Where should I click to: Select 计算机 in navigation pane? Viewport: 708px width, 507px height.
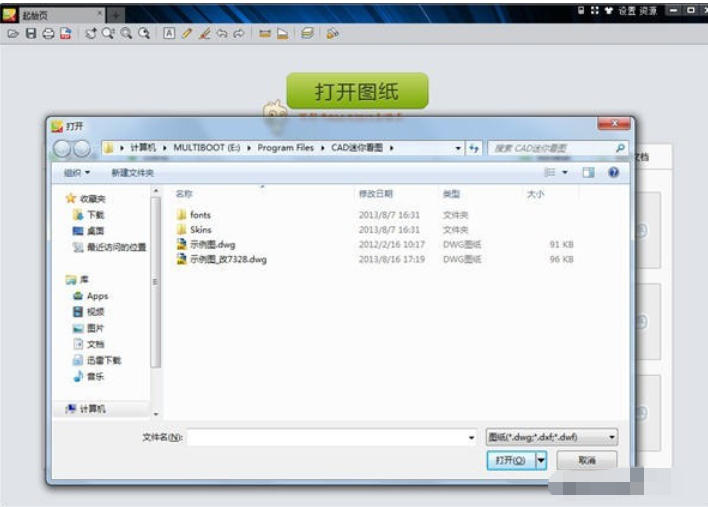coord(86,409)
